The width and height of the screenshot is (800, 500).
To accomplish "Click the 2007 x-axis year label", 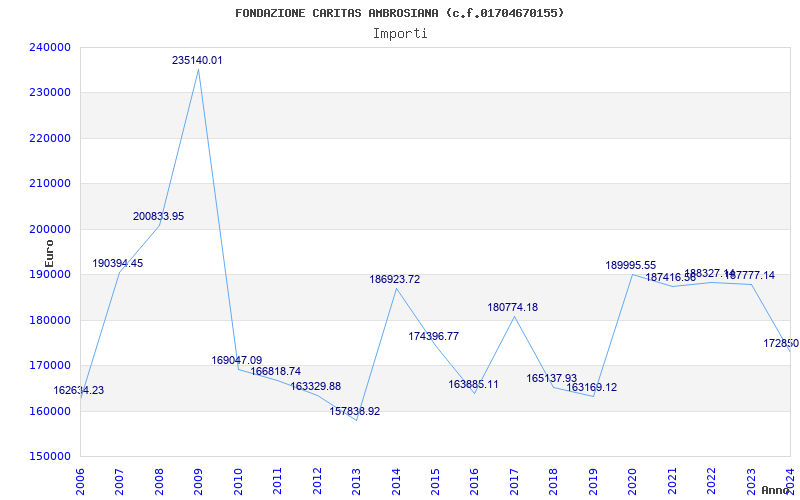I will 120,481.
